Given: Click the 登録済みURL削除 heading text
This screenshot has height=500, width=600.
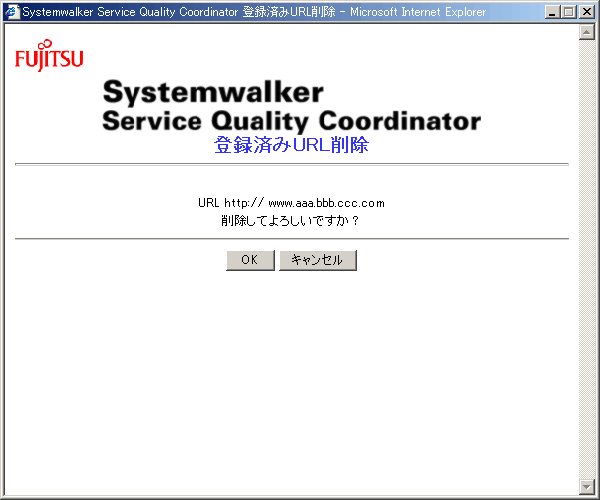Looking at the screenshot, I should (x=291, y=145).
